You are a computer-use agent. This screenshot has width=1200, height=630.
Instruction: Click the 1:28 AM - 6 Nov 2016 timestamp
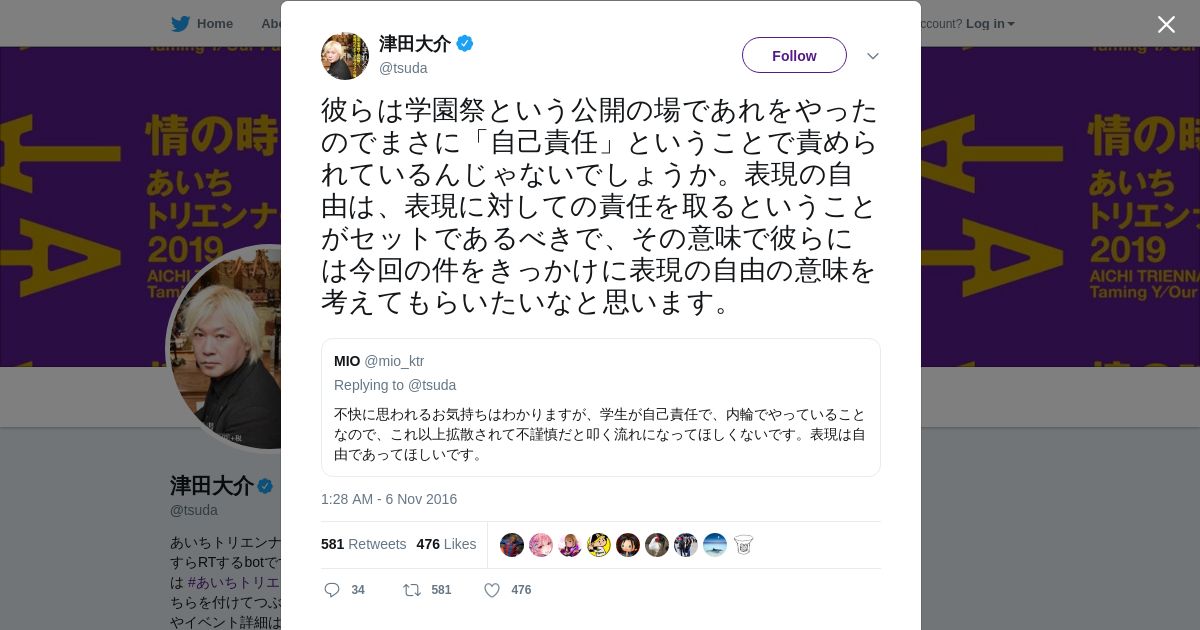tap(389, 499)
